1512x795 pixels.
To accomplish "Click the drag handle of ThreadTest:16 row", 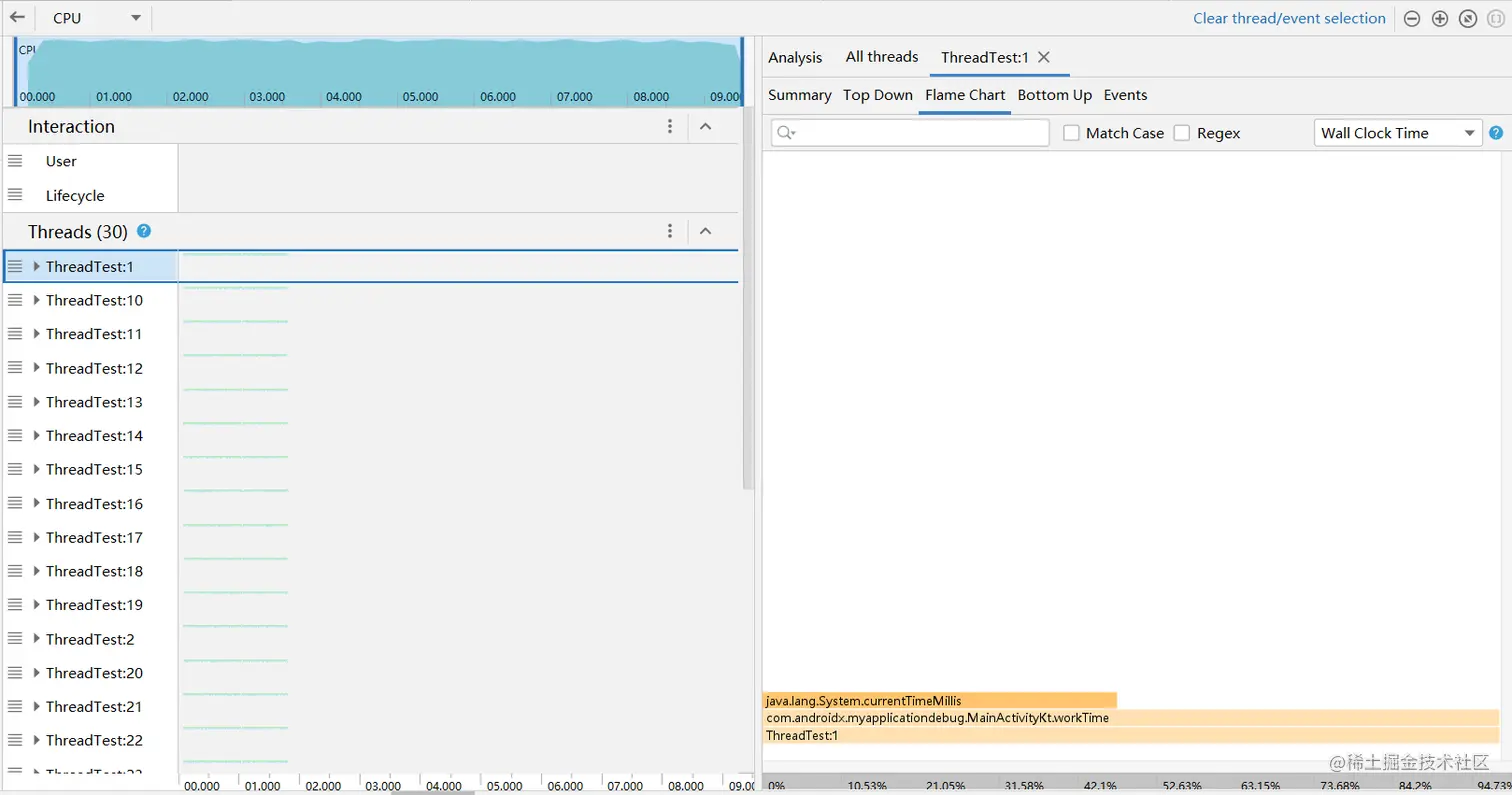I will pyautogui.click(x=15, y=503).
